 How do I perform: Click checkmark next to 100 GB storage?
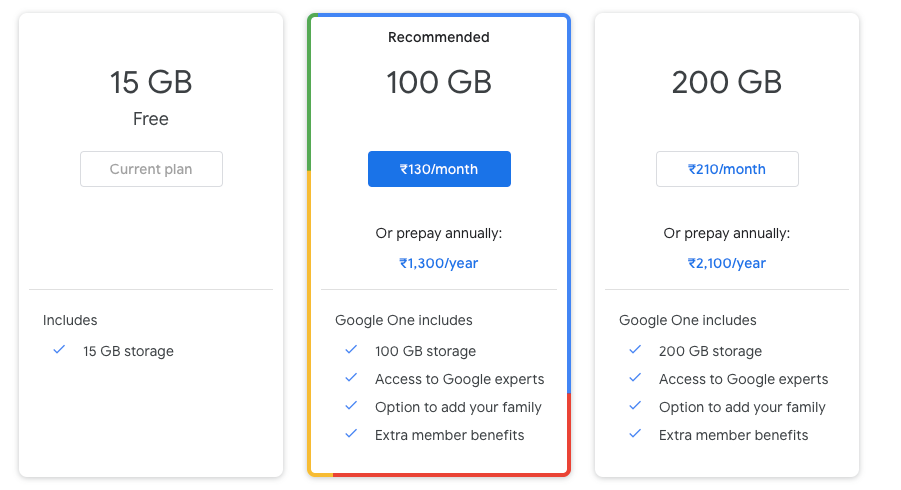pos(351,350)
